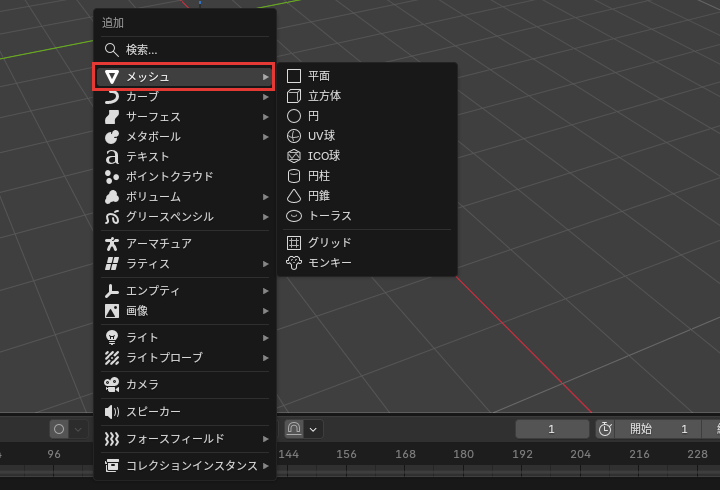Click the Light bulb icon beside ライト
Screen dimensions: 720x490
112,338
